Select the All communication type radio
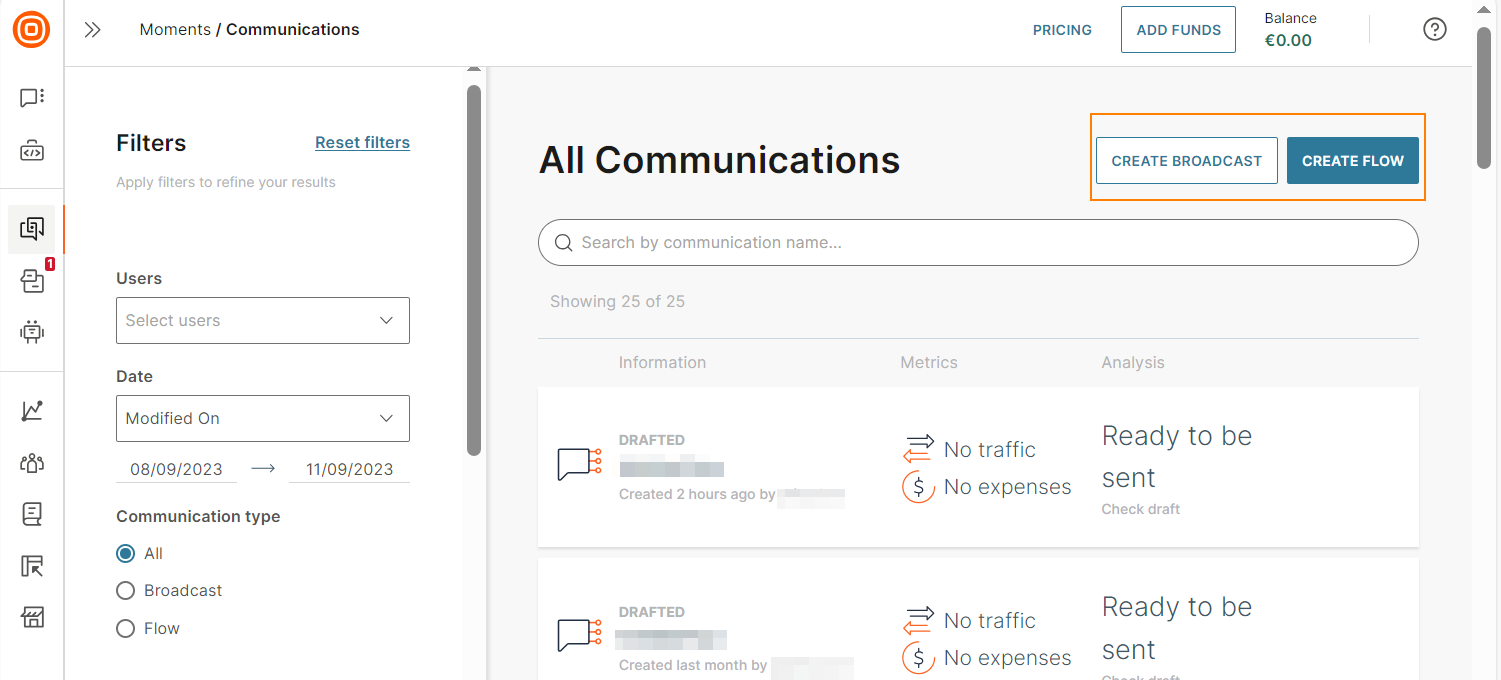 point(125,554)
